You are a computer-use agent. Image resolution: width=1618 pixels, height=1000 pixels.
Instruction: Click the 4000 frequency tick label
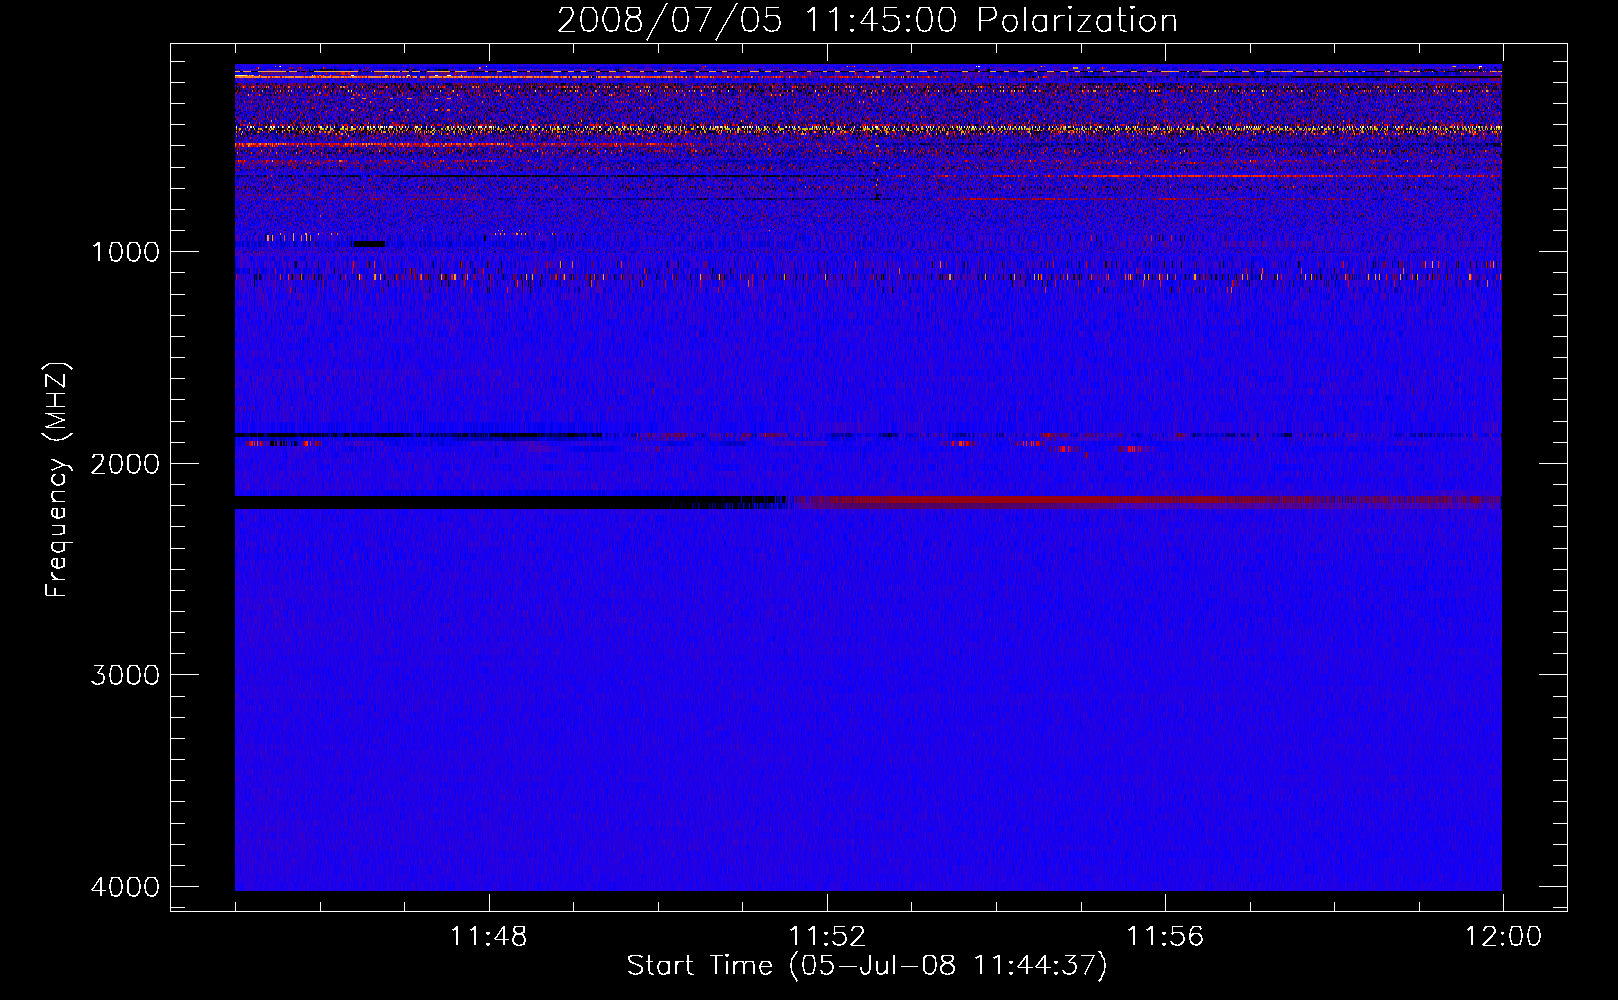point(125,887)
